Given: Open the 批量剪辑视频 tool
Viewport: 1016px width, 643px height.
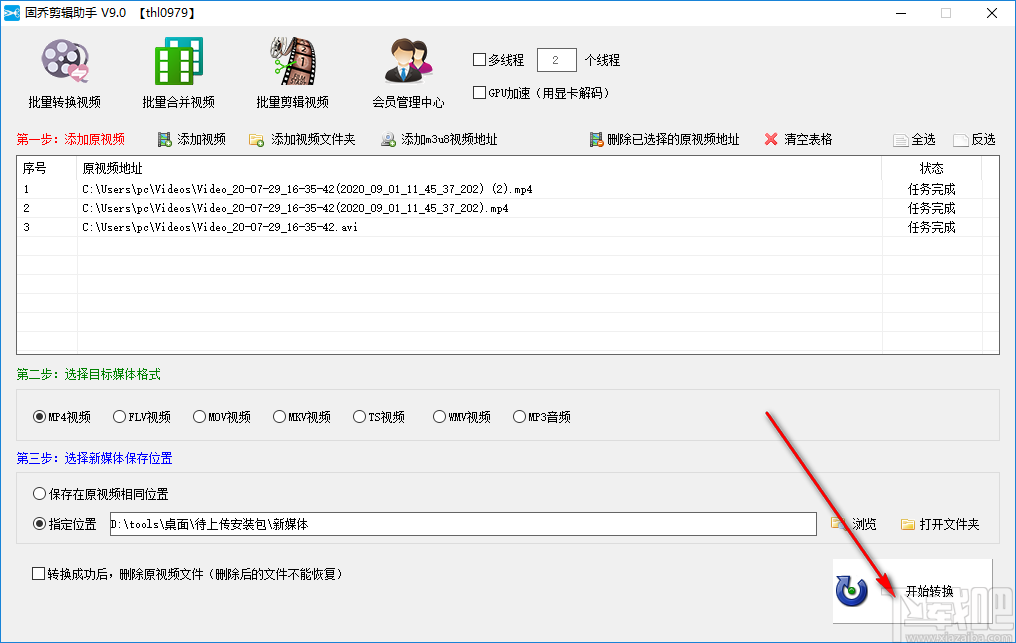Looking at the screenshot, I should 292,73.
